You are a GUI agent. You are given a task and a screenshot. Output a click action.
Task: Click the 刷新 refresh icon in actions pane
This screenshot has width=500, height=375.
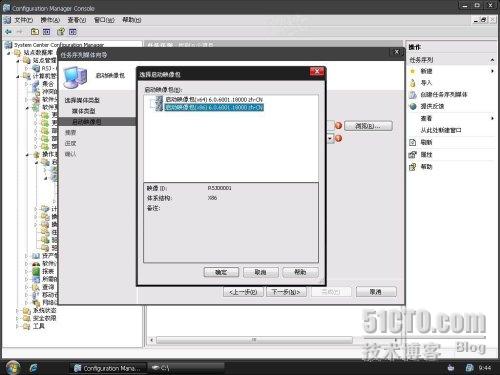tap(413, 142)
